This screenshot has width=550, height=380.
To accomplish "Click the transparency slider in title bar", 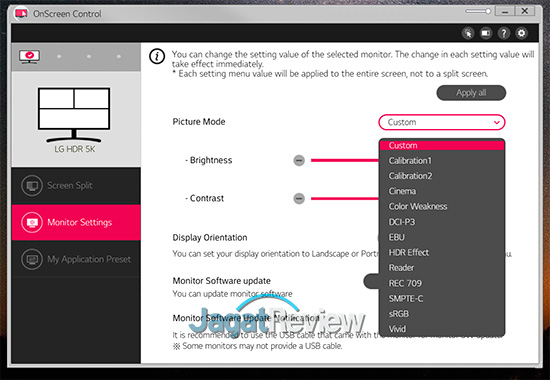I will [x=478, y=12].
